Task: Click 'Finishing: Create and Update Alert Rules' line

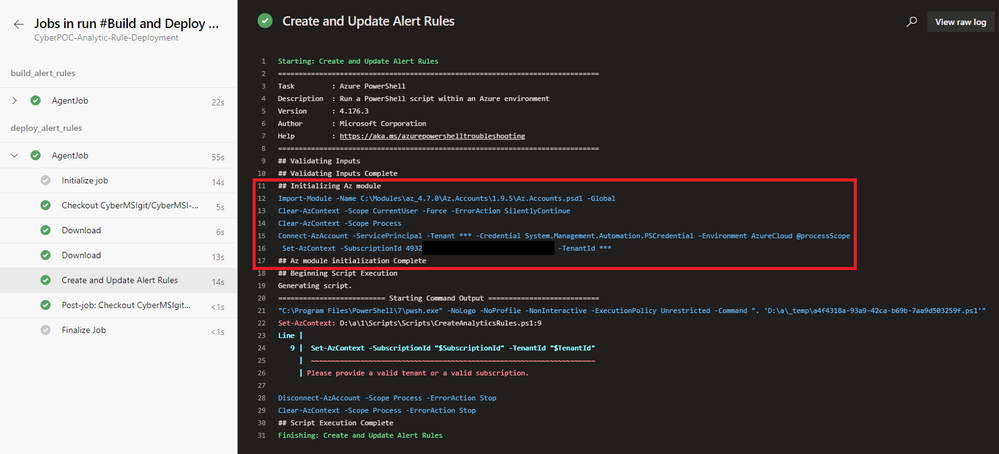Action: point(359,436)
